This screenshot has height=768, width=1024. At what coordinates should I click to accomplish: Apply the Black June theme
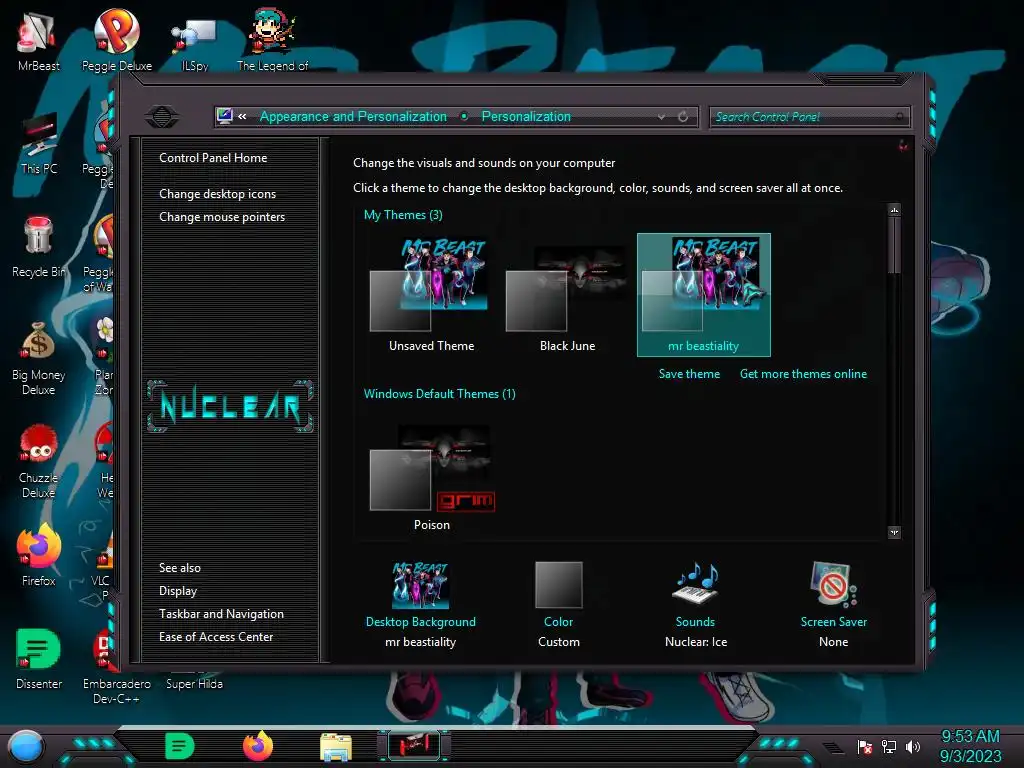[x=567, y=295]
